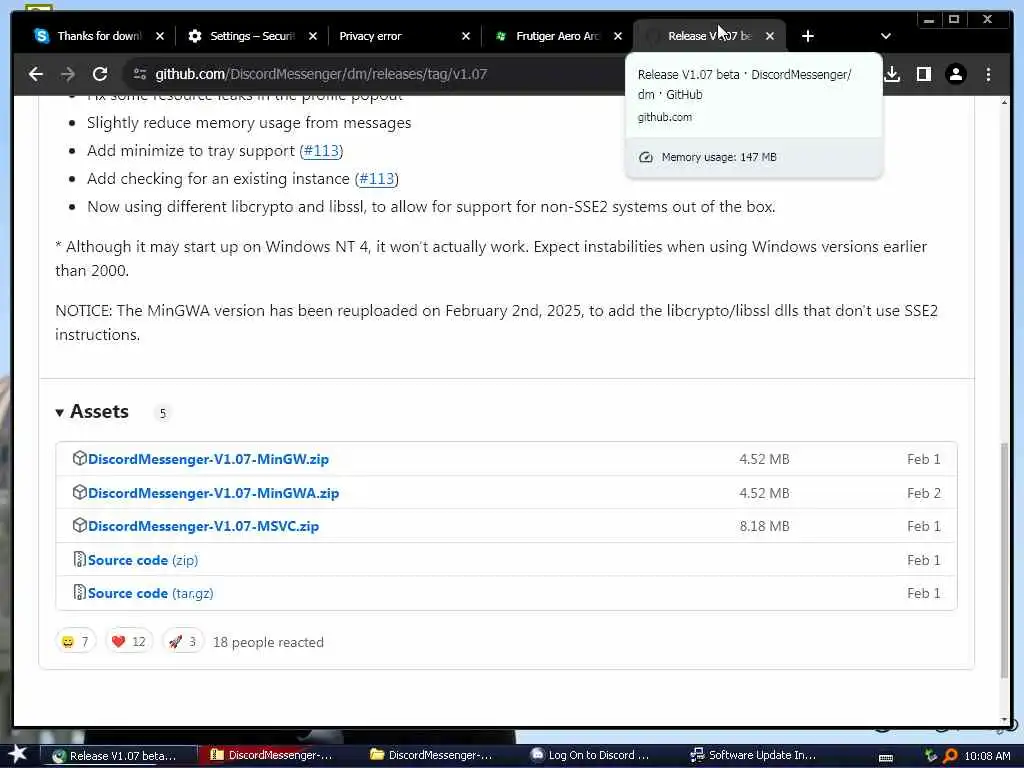Close the Frutiger Aero tab
The width and height of the screenshot is (1024, 768).
[x=618, y=36]
